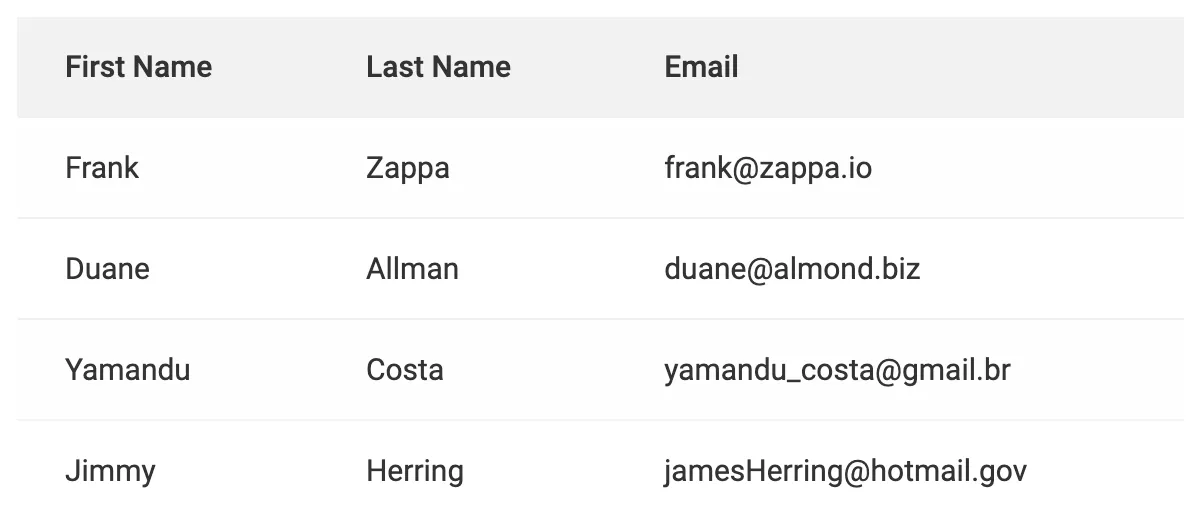Click the Herring last name cell

(x=414, y=471)
